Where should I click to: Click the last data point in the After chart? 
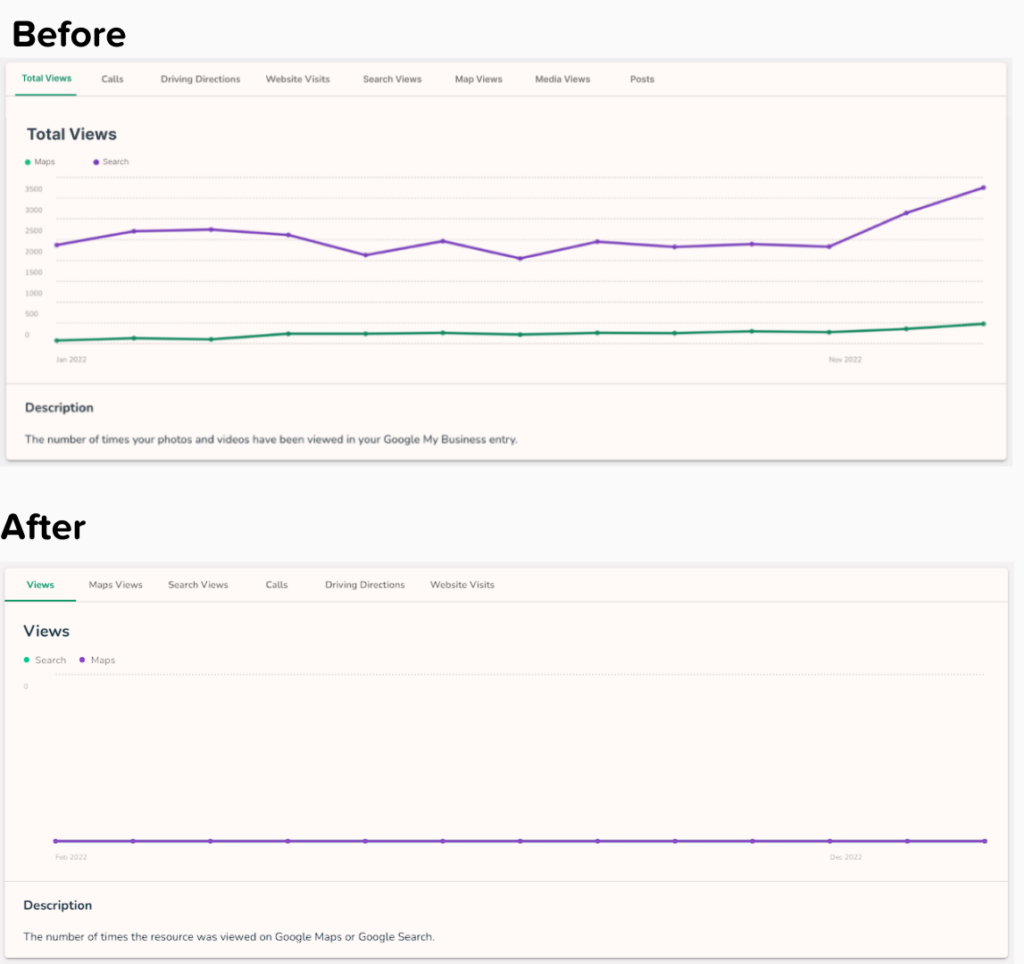[985, 841]
